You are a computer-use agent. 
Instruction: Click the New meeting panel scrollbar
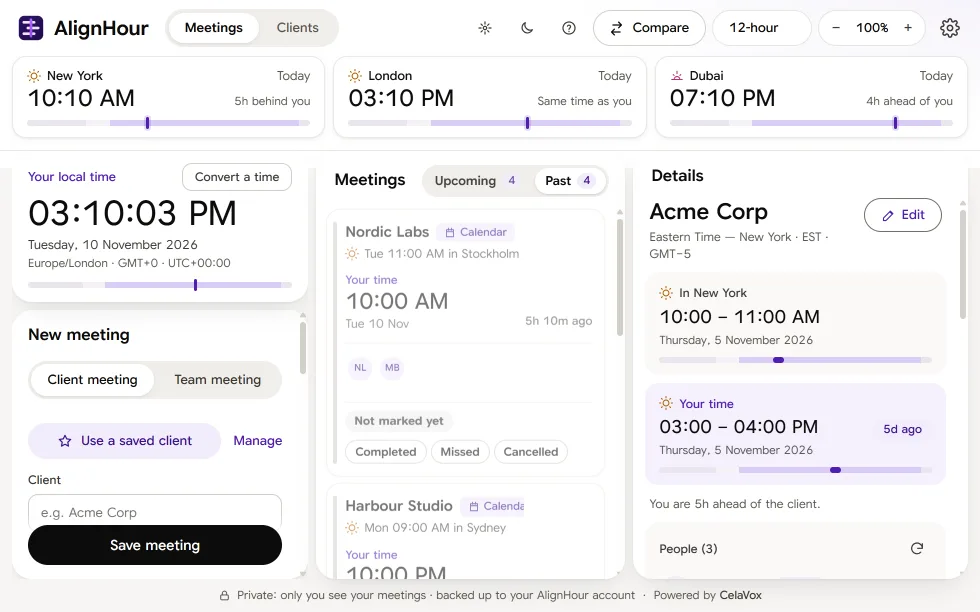302,347
